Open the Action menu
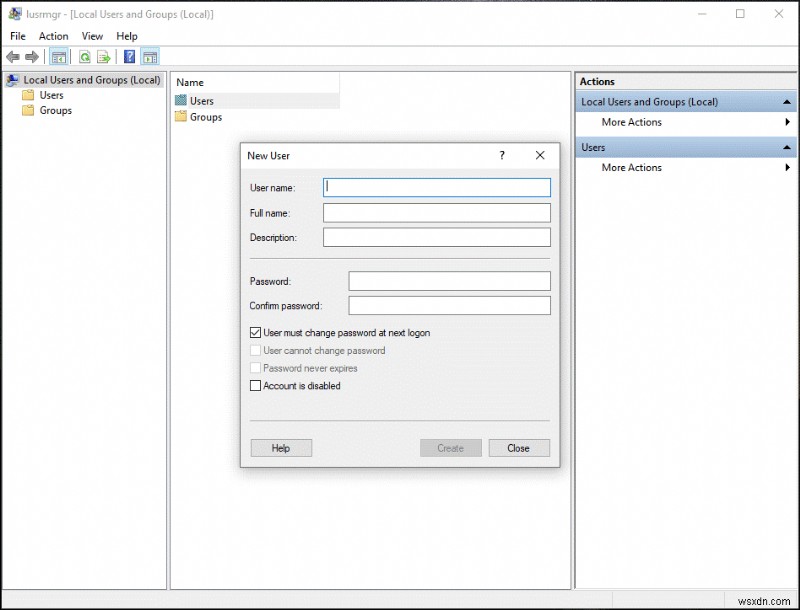Viewport: 800px width, 610px height. pyautogui.click(x=54, y=36)
